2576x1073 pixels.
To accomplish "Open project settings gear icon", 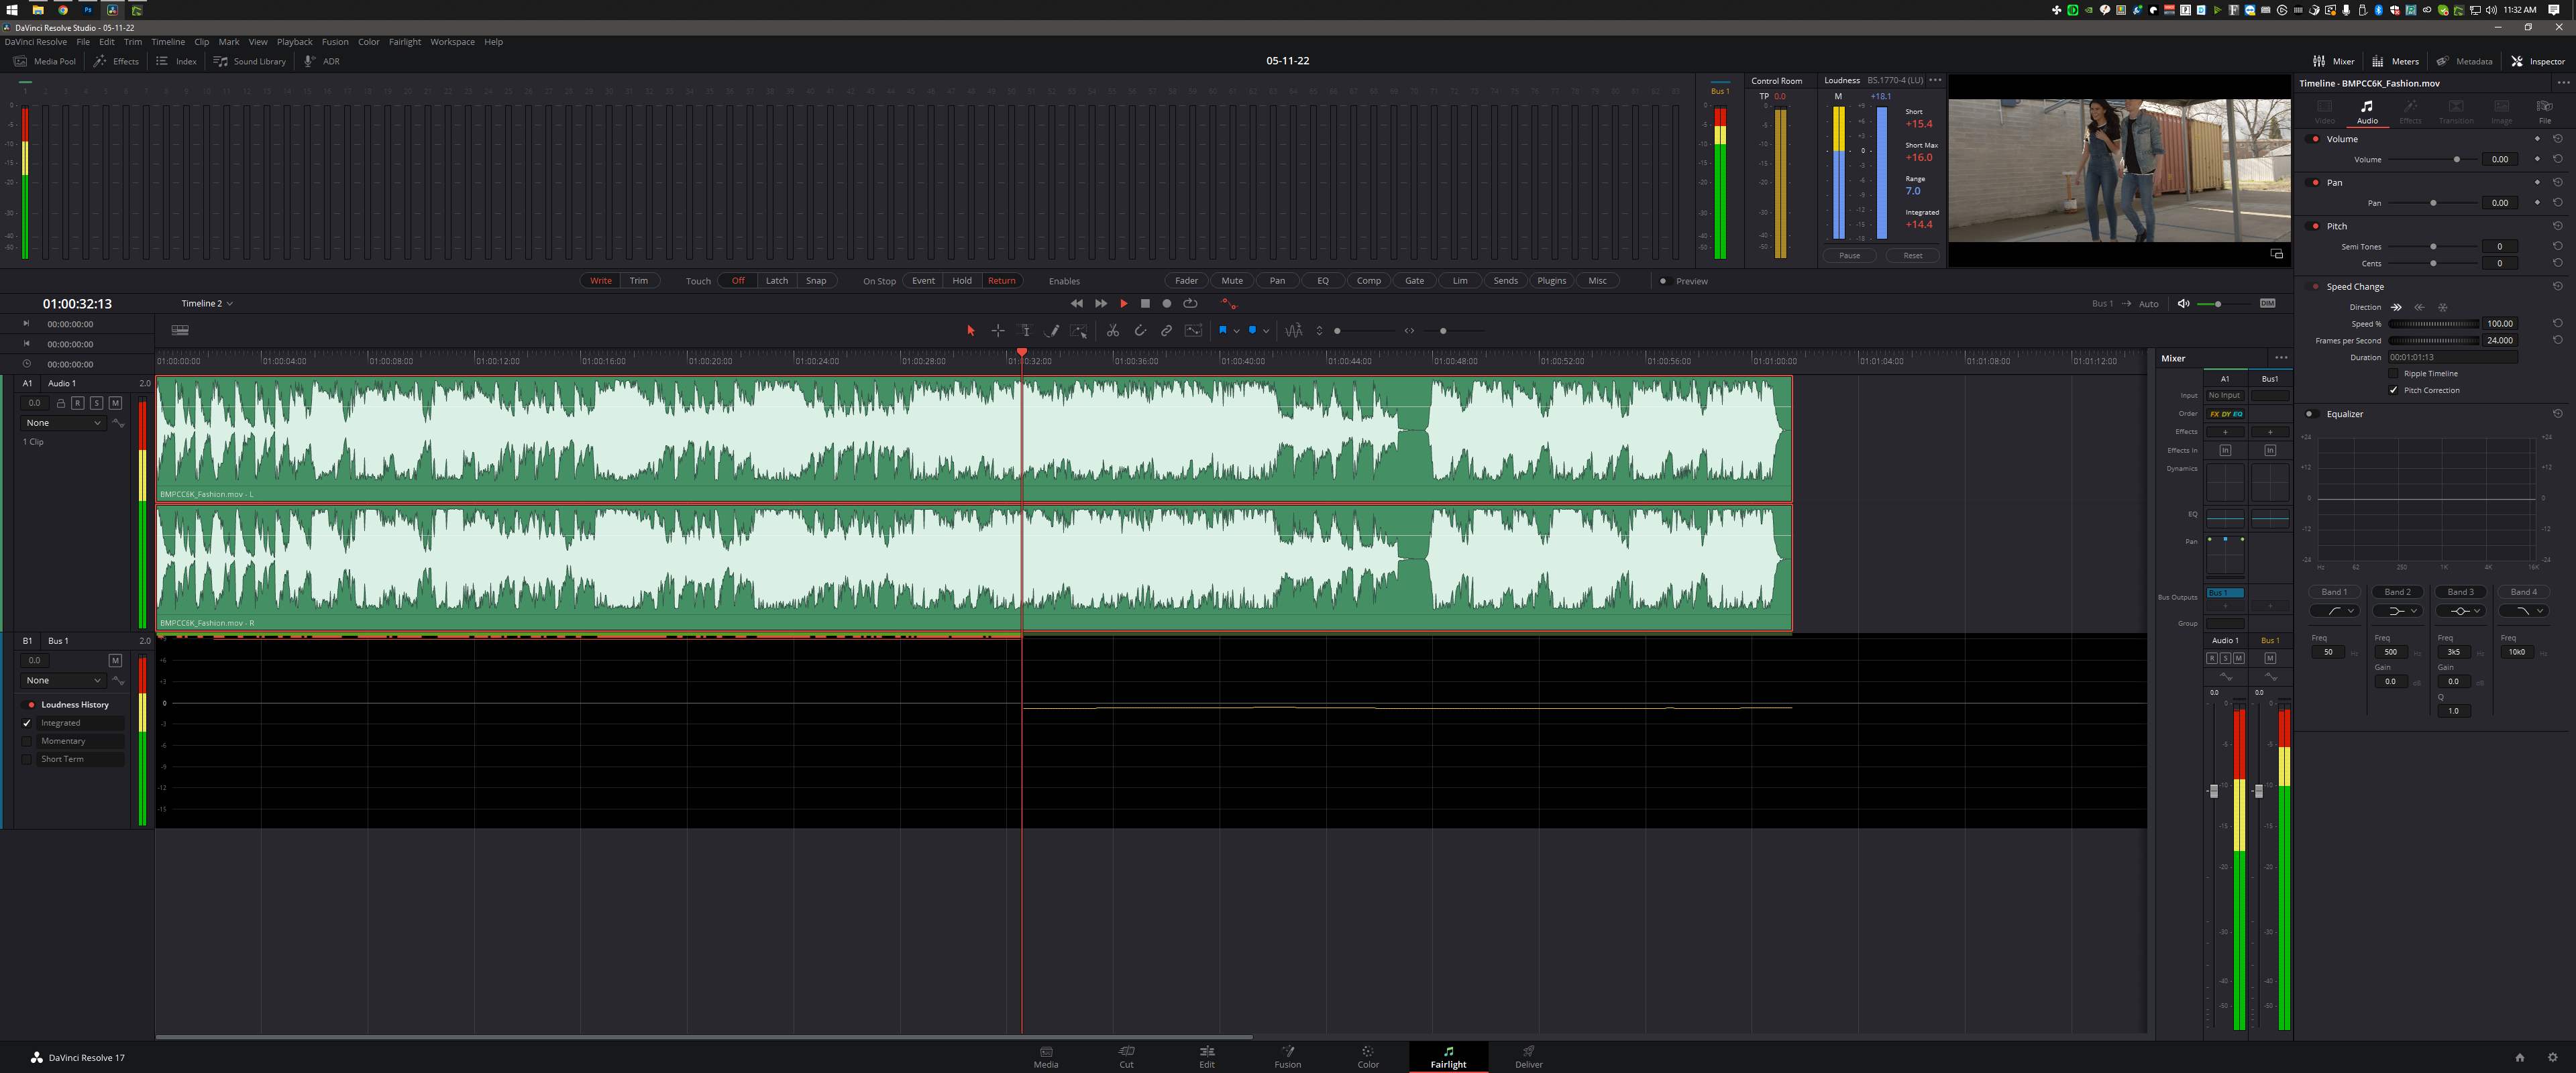I will (2552, 1057).
